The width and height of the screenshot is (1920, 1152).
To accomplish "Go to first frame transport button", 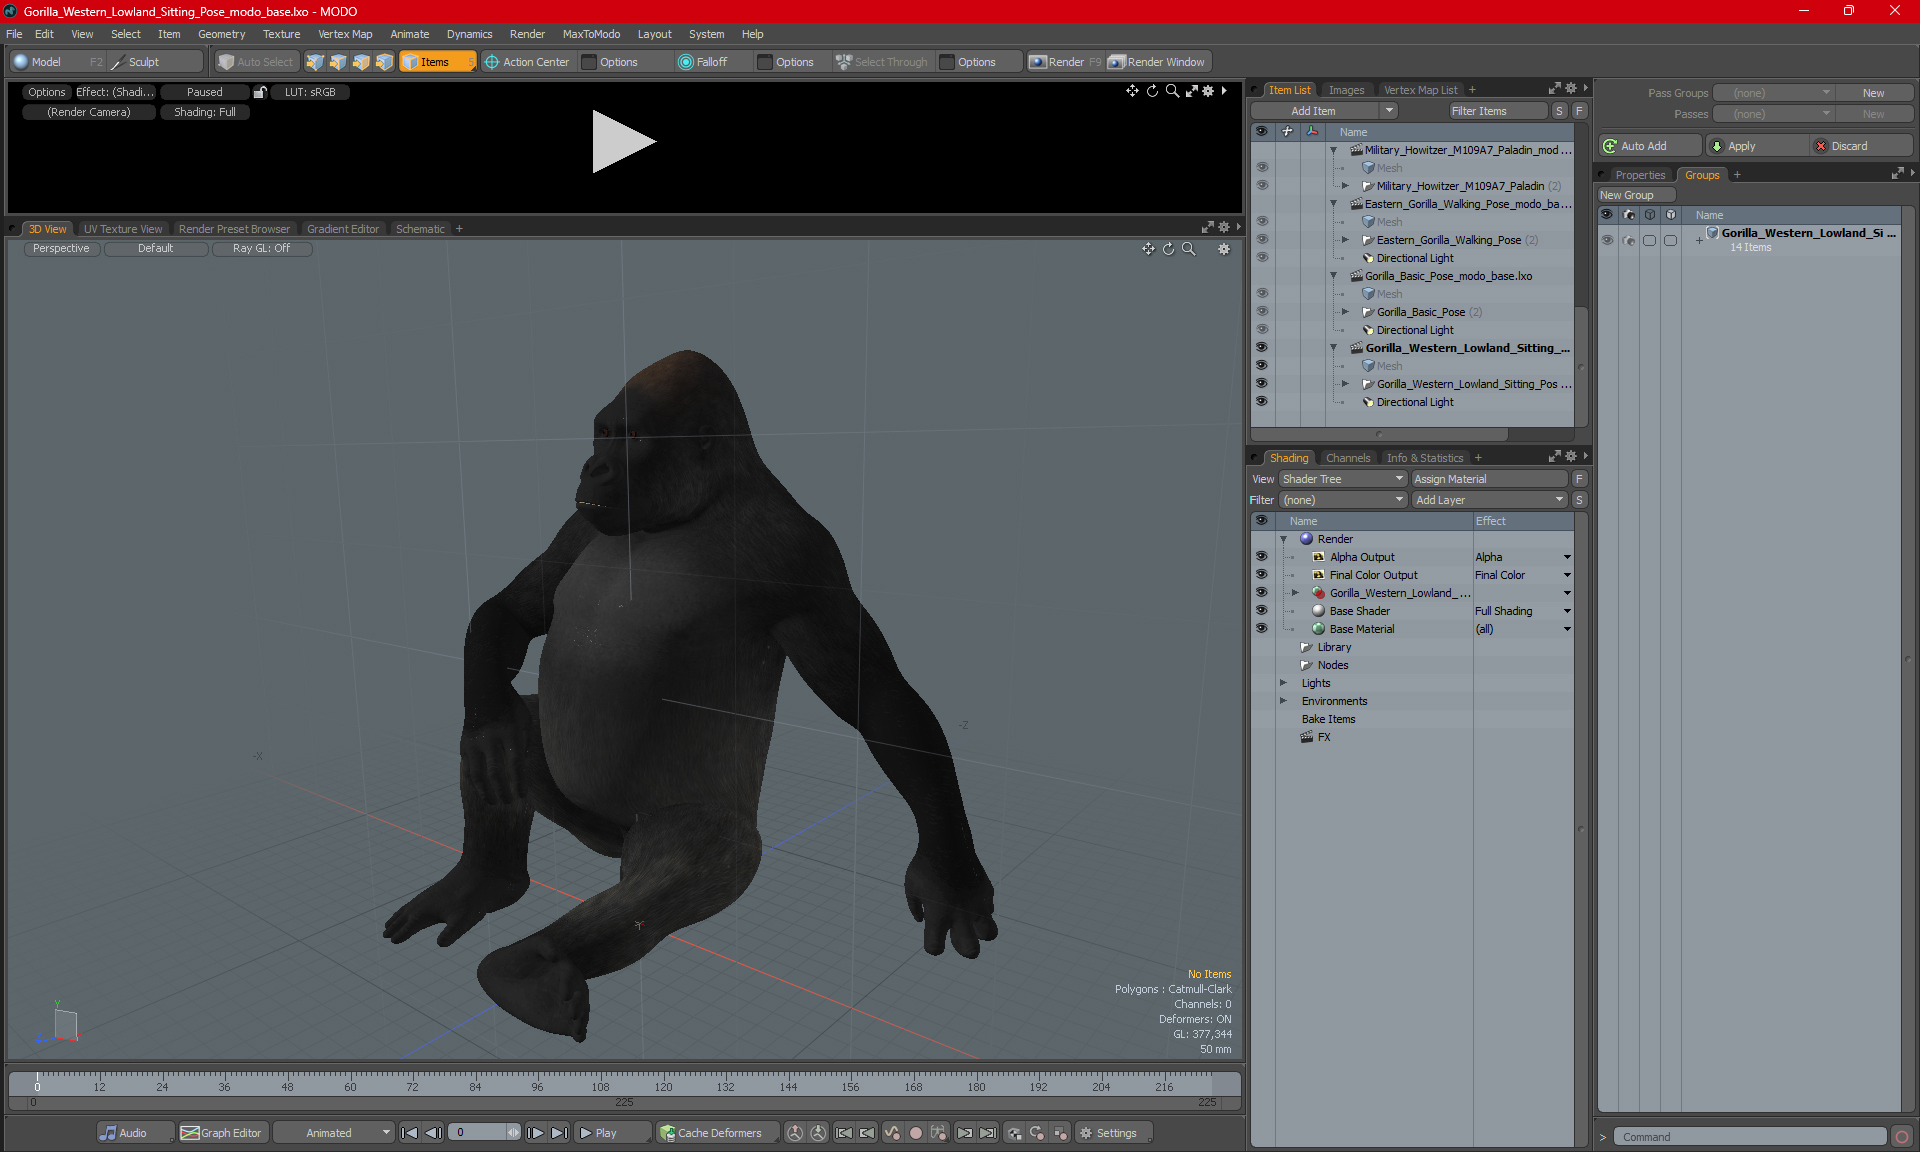I will (409, 1133).
